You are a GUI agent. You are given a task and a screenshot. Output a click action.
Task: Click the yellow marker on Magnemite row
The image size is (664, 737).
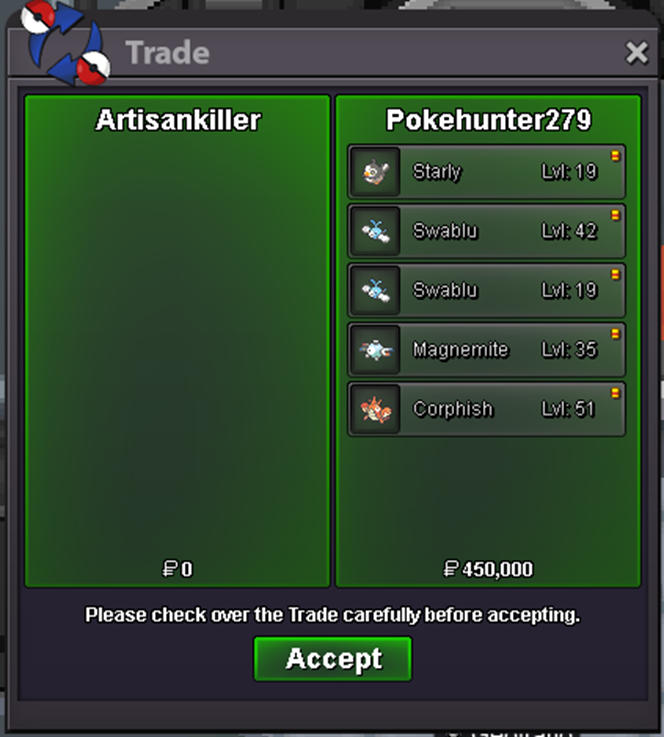615,334
